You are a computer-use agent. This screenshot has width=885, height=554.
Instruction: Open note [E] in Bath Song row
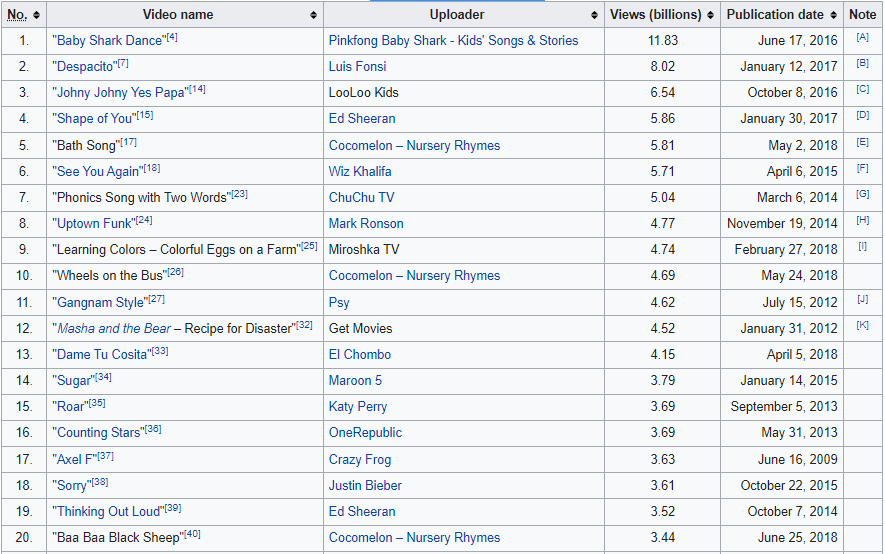[x=862, y=142]
